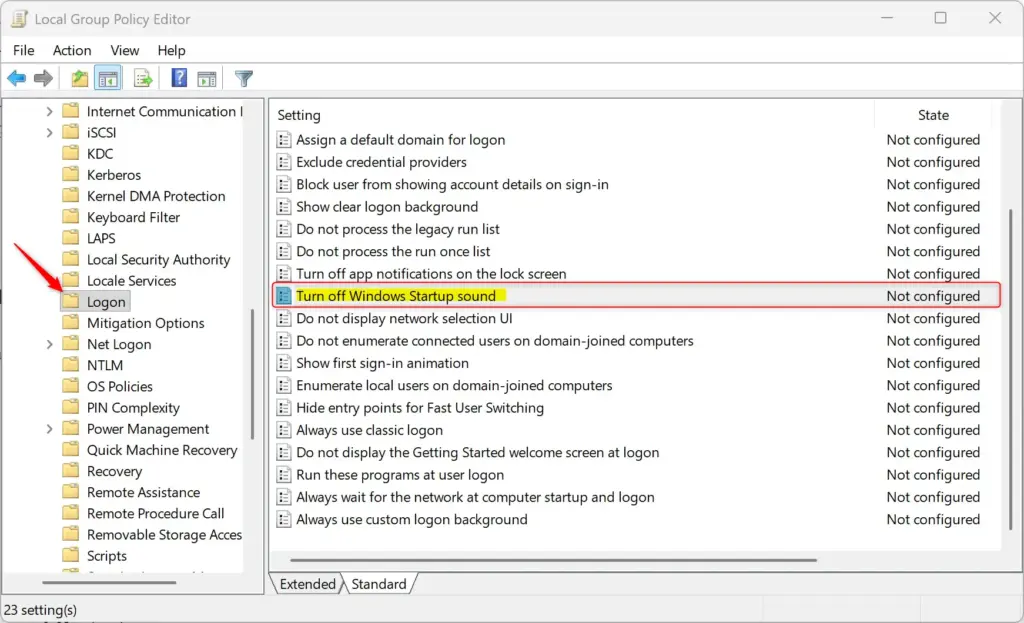The width and height of the screenshot is (1024, 623).
Task: Click the folder icon next to Recovery
Action: (71, 471)
